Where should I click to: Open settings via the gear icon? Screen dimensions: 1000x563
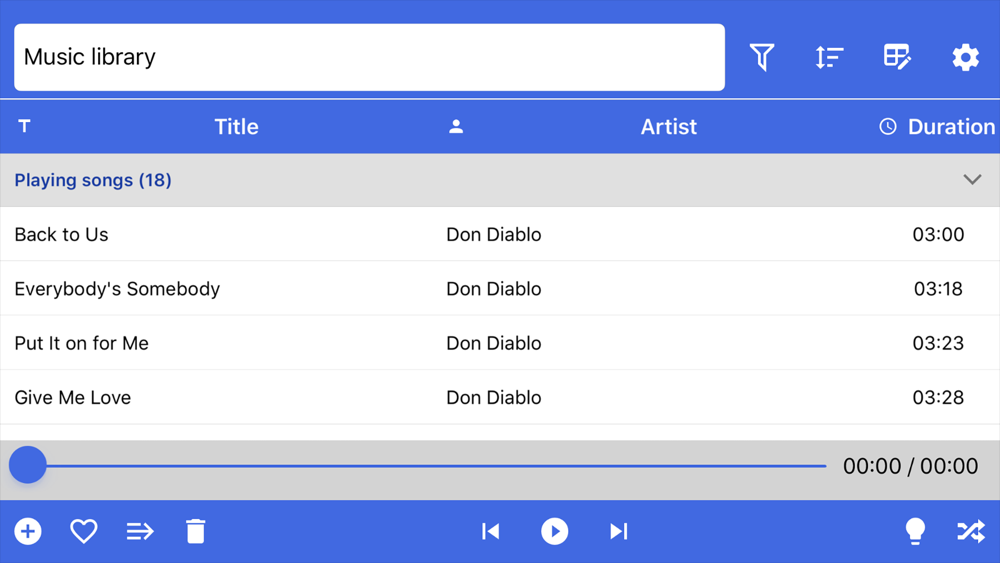pyautogui.click(x=966, y=57)
